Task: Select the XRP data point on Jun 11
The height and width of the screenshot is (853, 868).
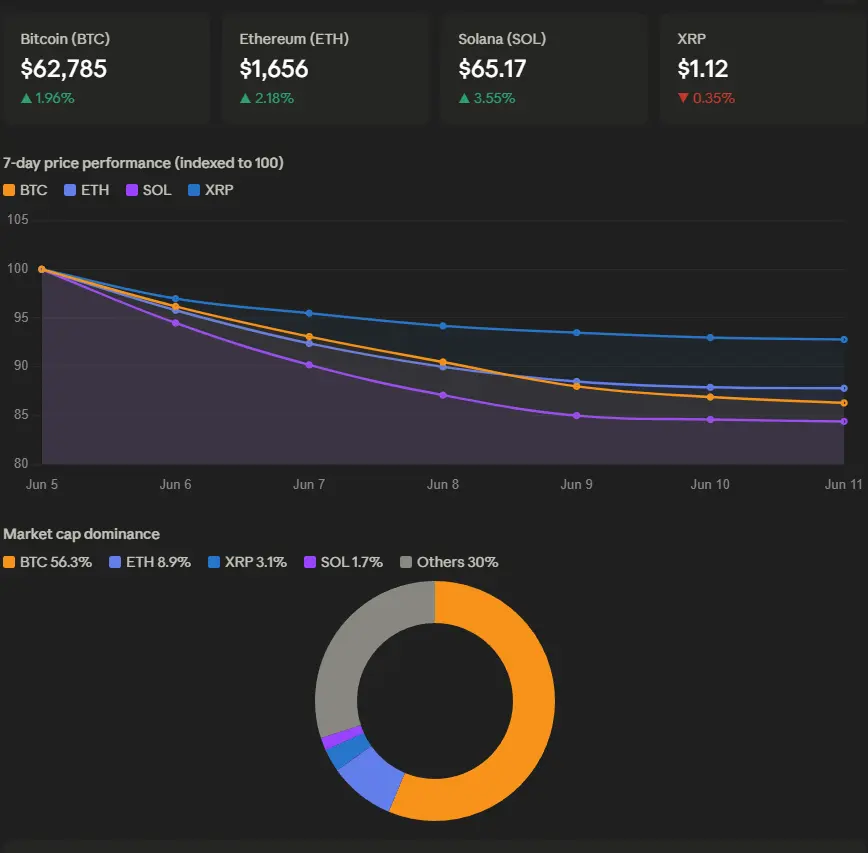Action: point(844,340)
